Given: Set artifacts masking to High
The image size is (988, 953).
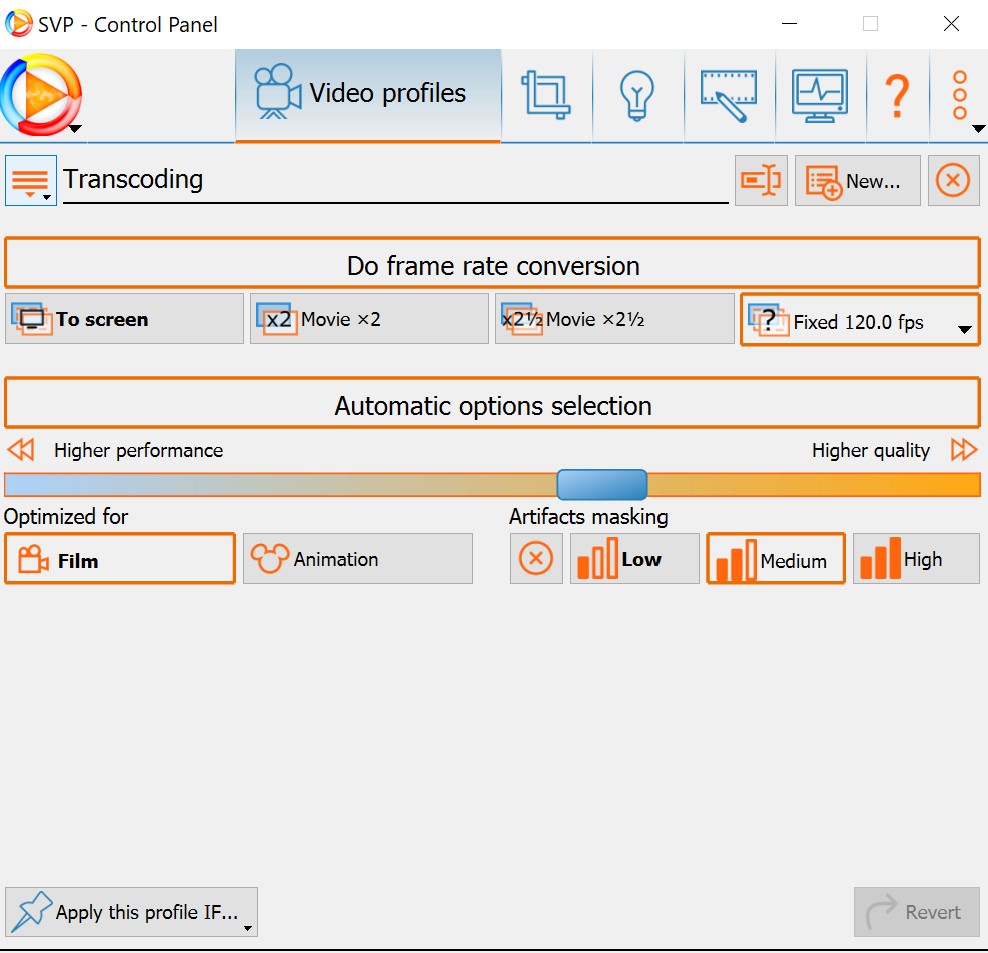Looking at the screenshot, I should click(x=915, y=559).
